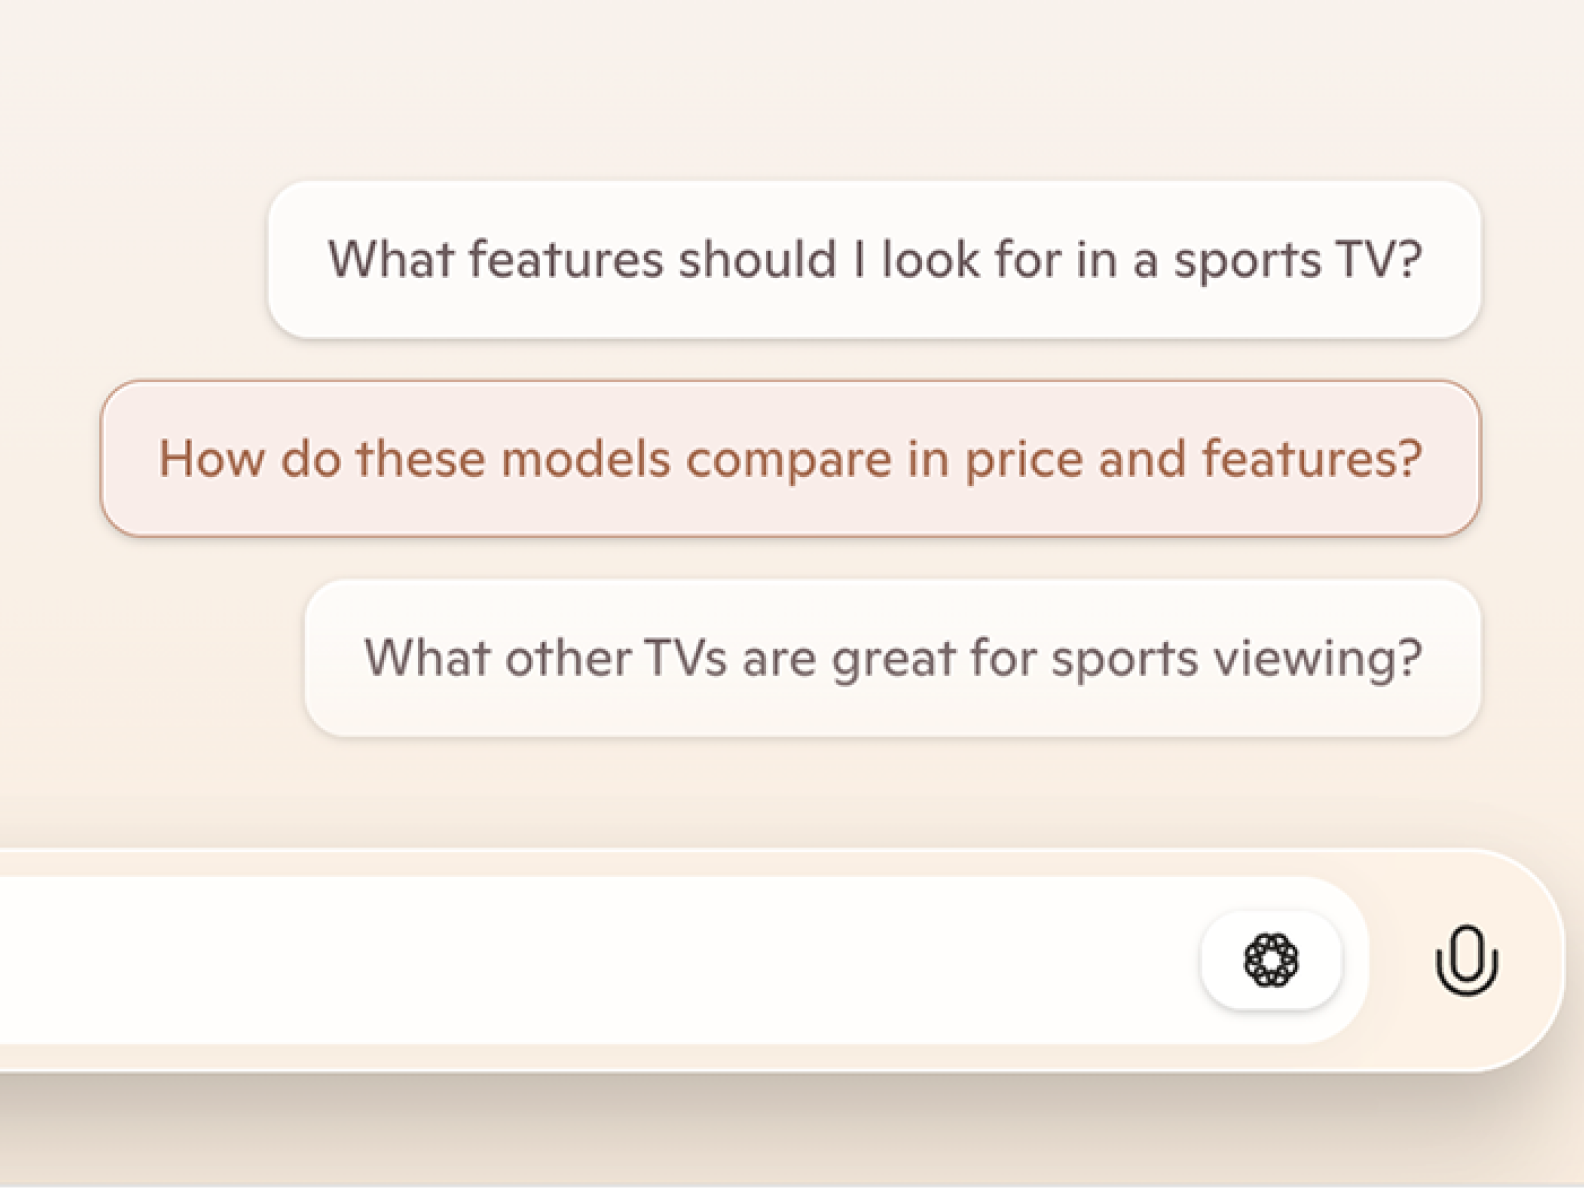
Task: Click "What other TVs are great" suggestion
Action: pyautogui.click(x=892, y=658)
